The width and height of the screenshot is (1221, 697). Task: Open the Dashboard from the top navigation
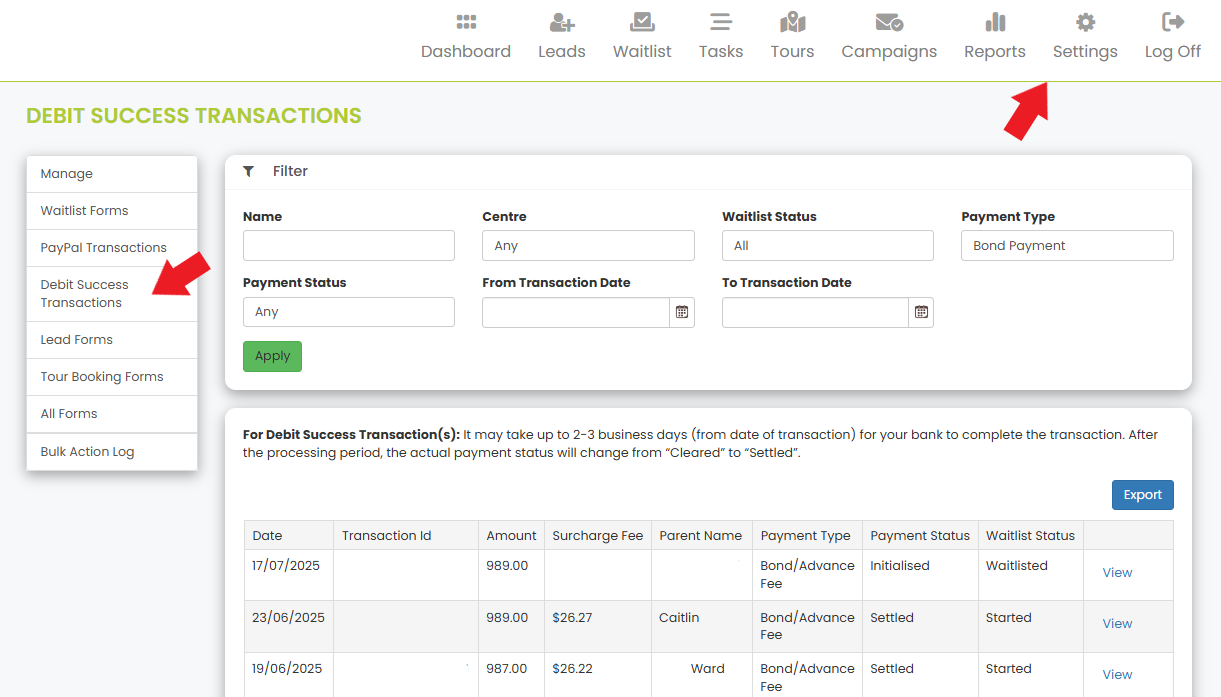(x=466, y=35)
